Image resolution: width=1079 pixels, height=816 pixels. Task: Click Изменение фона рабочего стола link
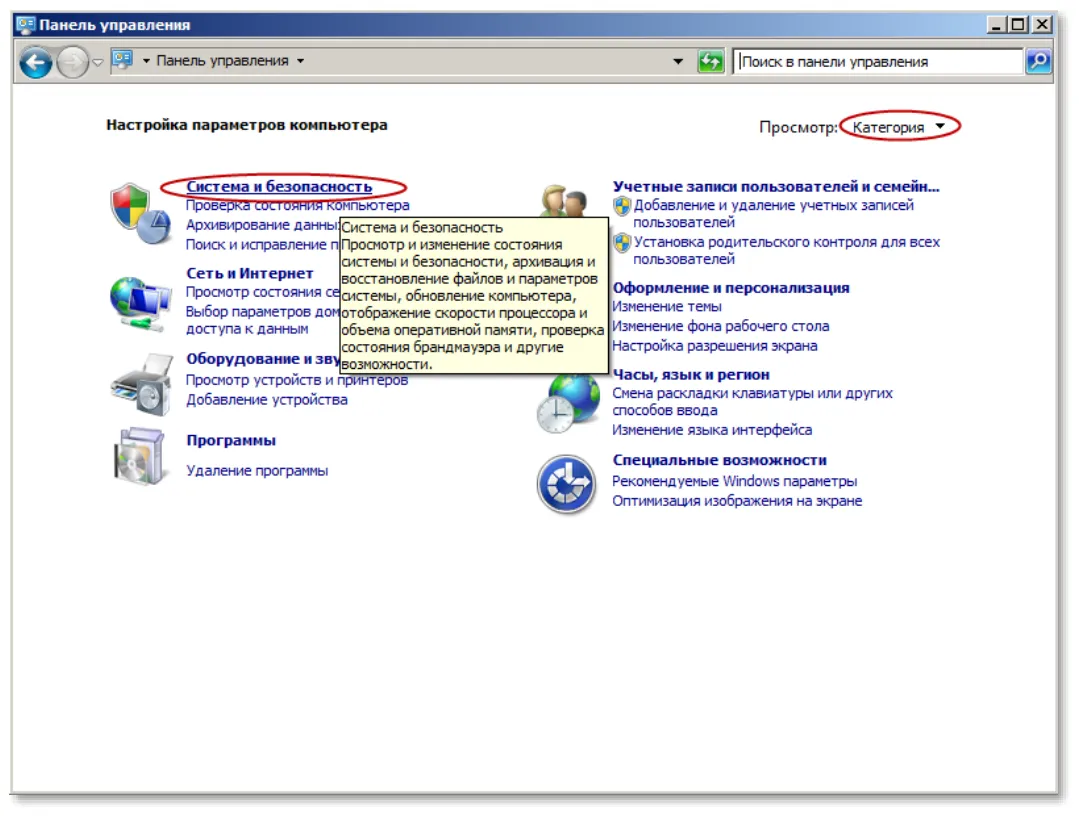(720, 326)
